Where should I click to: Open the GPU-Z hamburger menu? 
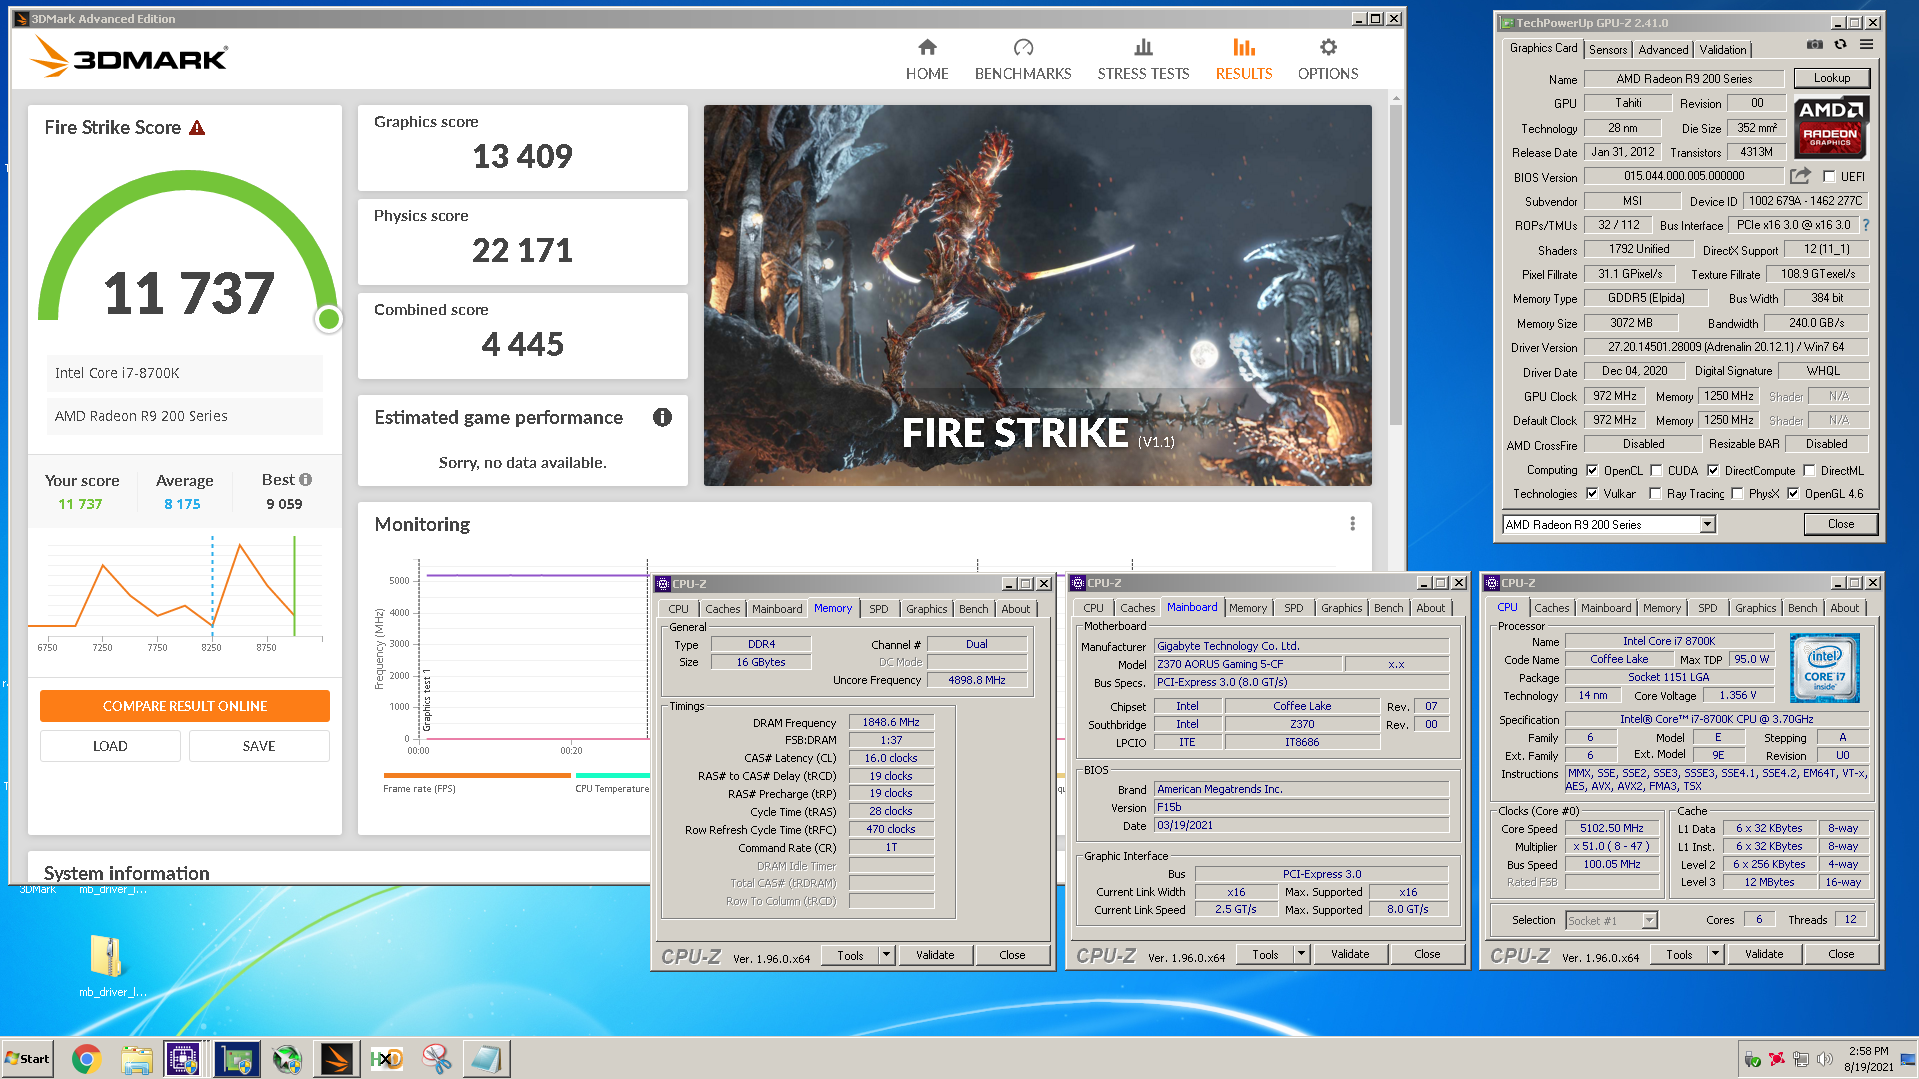point(1866,45)
